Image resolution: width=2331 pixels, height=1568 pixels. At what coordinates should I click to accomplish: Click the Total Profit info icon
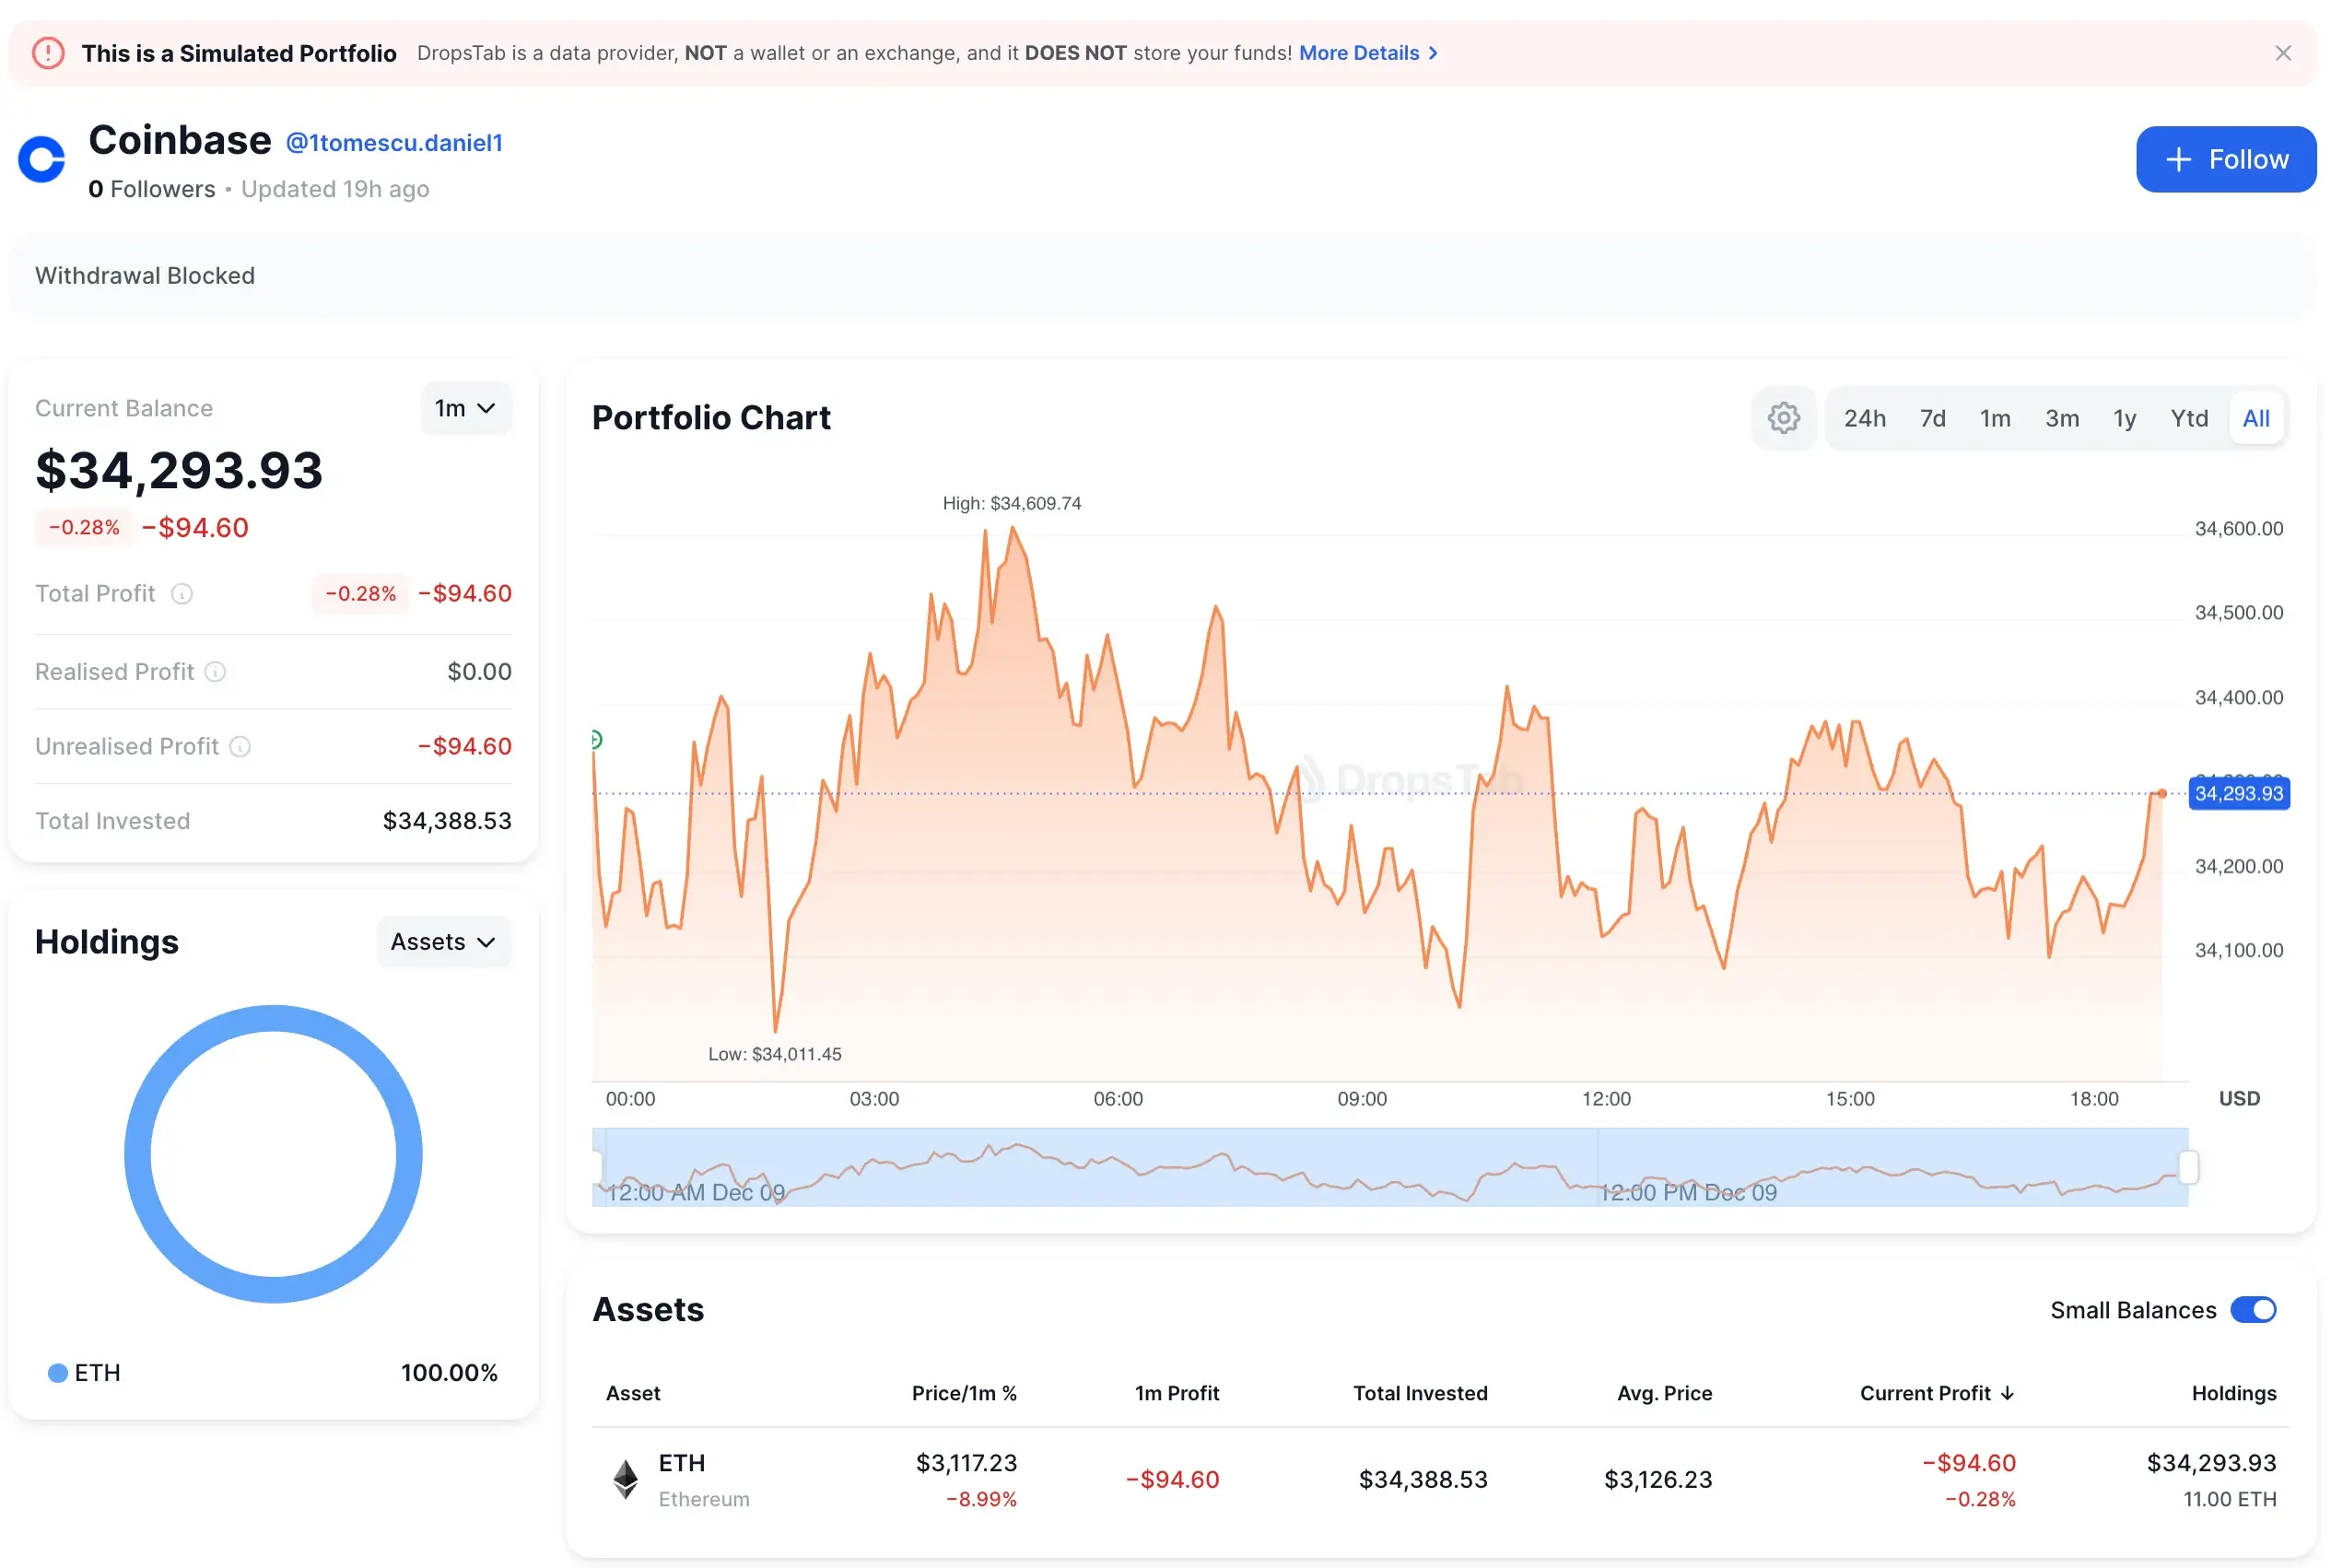(x=182, y=593)
